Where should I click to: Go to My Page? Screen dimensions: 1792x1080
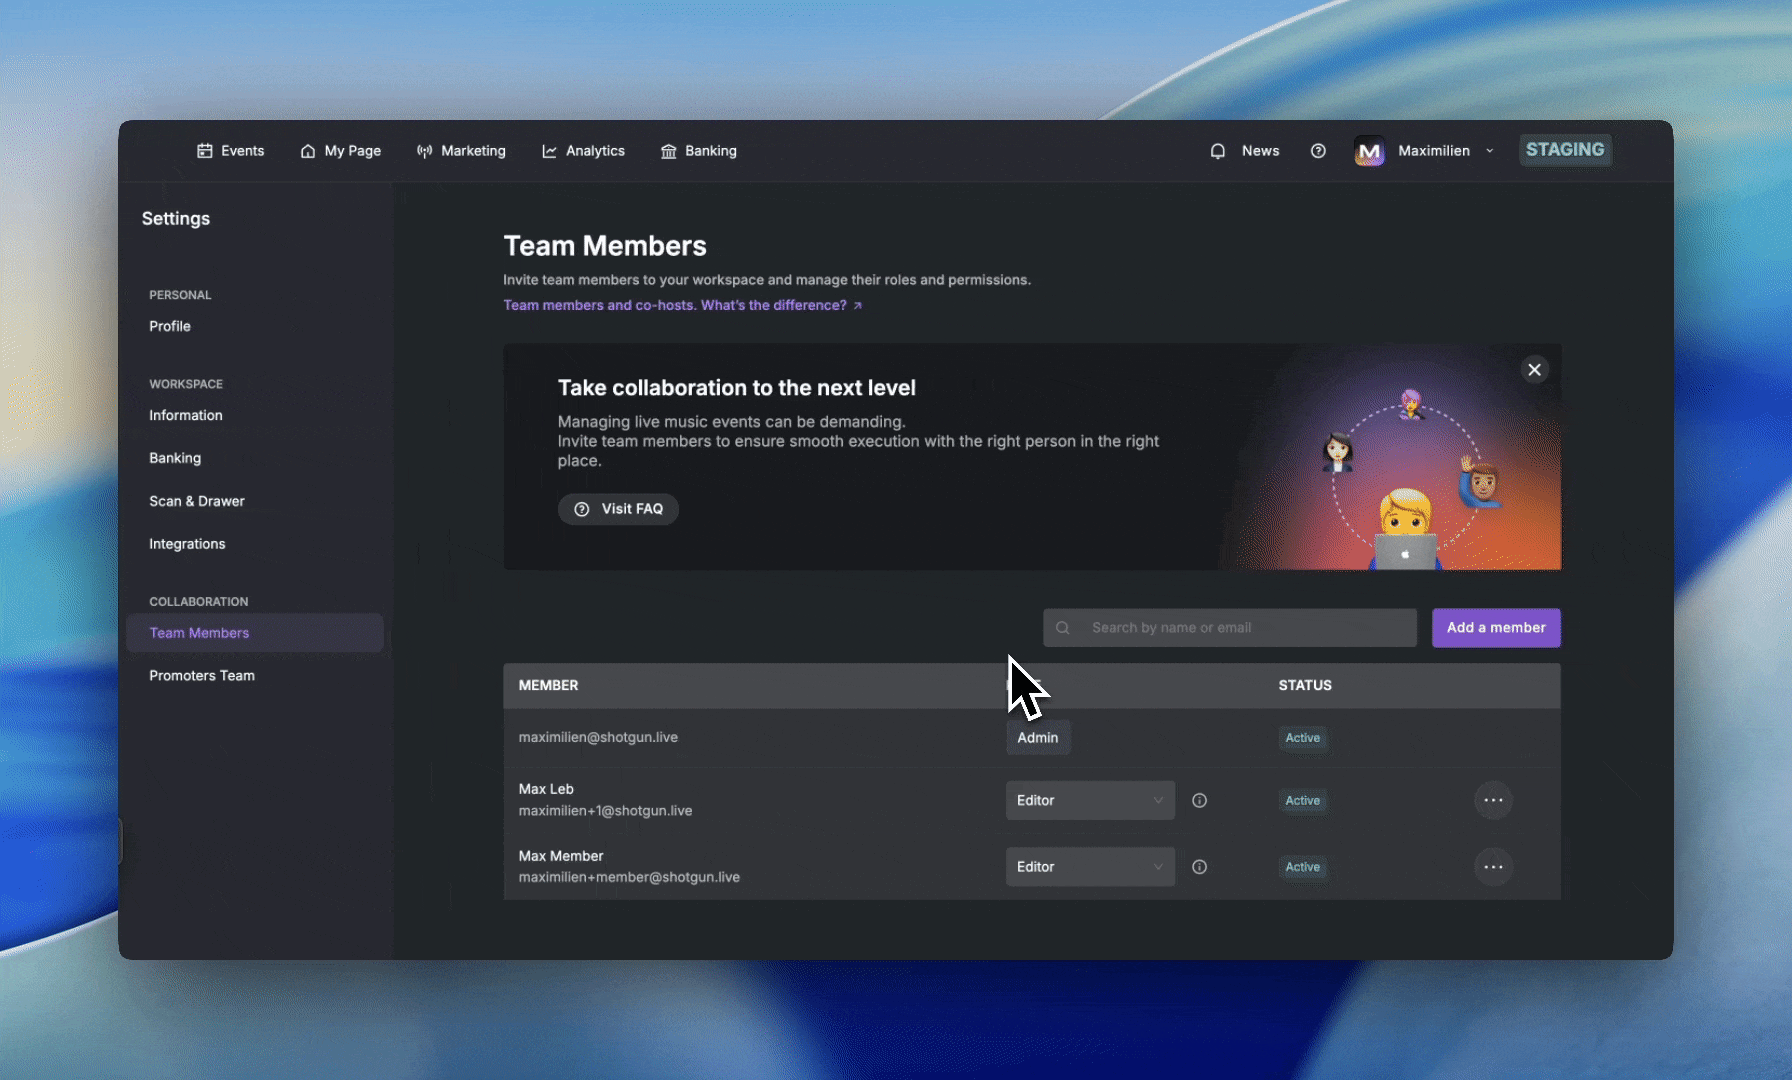[x=341, y=151]
